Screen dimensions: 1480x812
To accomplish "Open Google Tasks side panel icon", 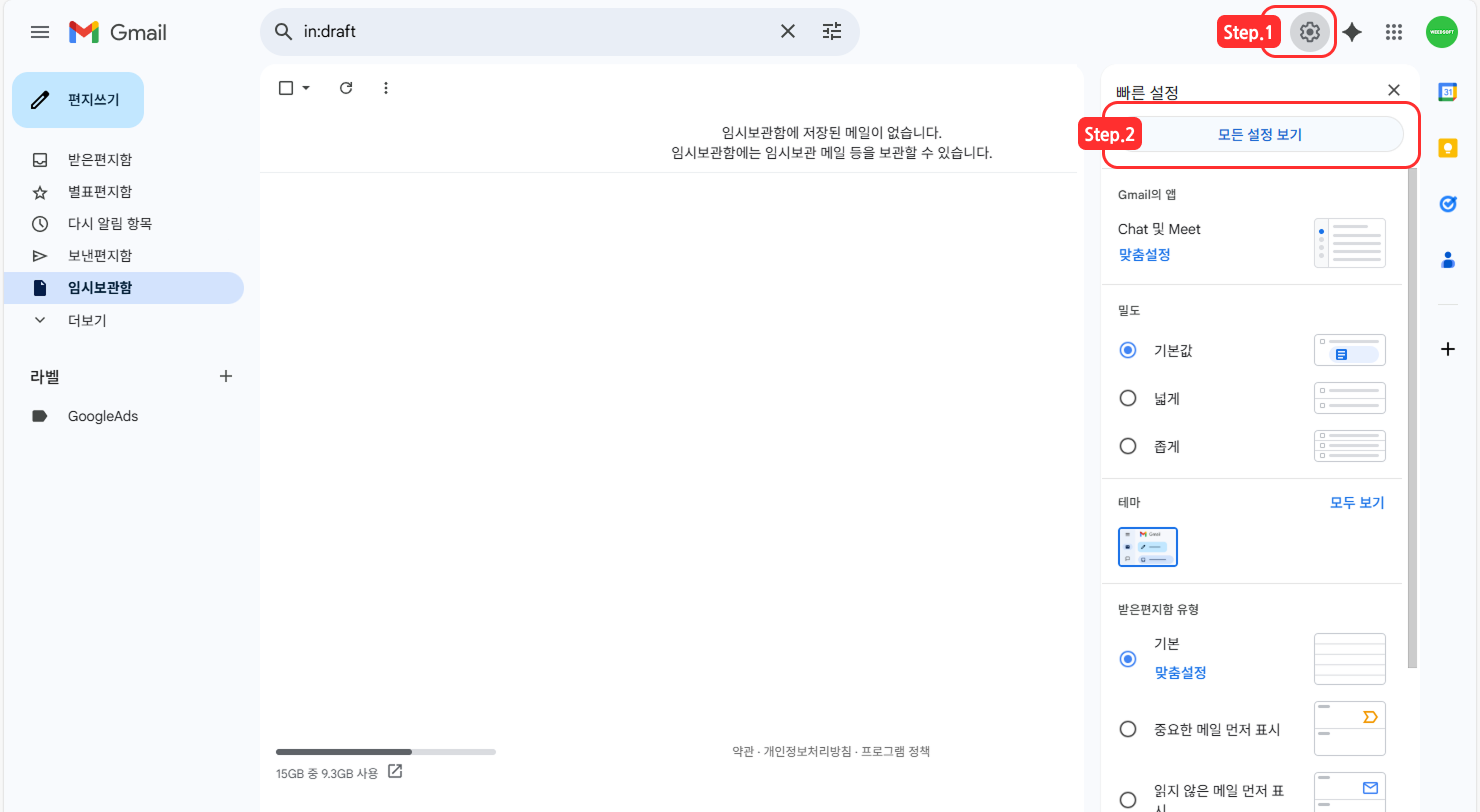I will [1447, 204].
